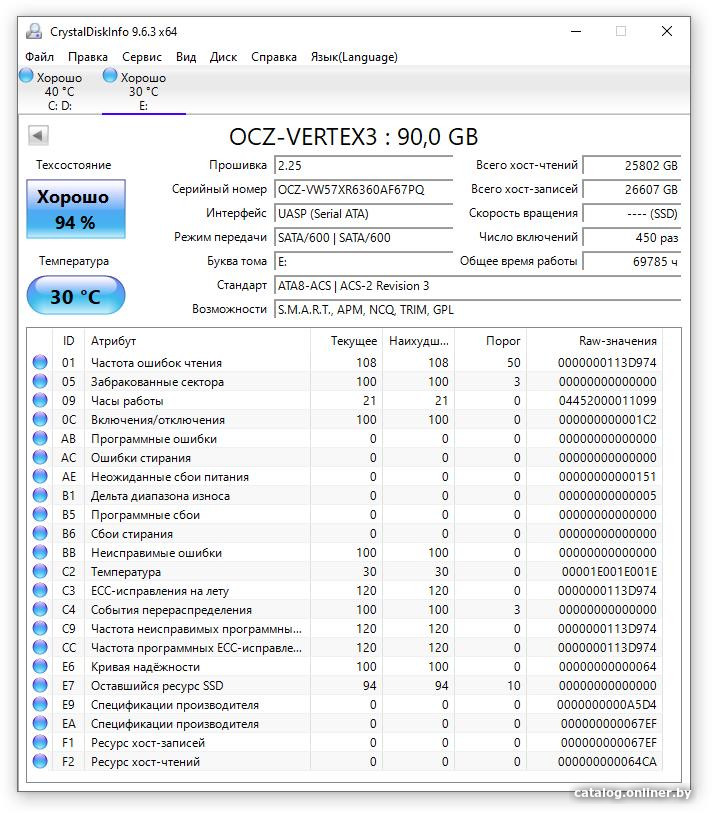The height and width of the screenshot is (814, 712).
Task: Switch to the C: D: disk tab
Action: 60,91
